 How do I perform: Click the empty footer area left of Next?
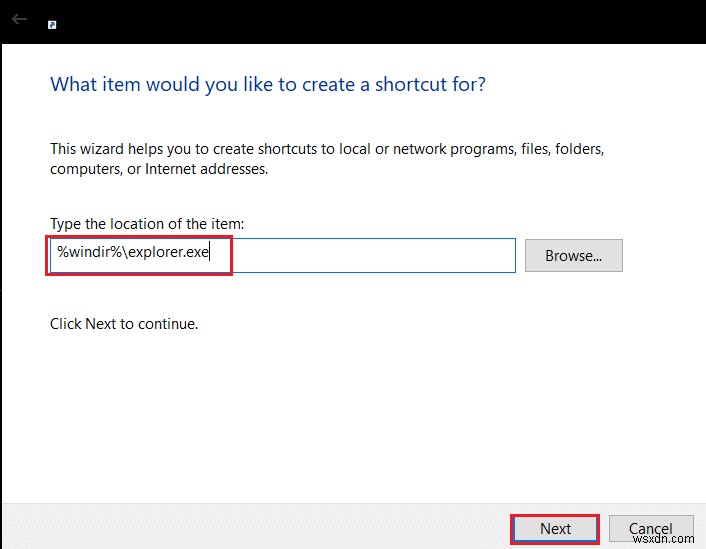coord(250,528)
